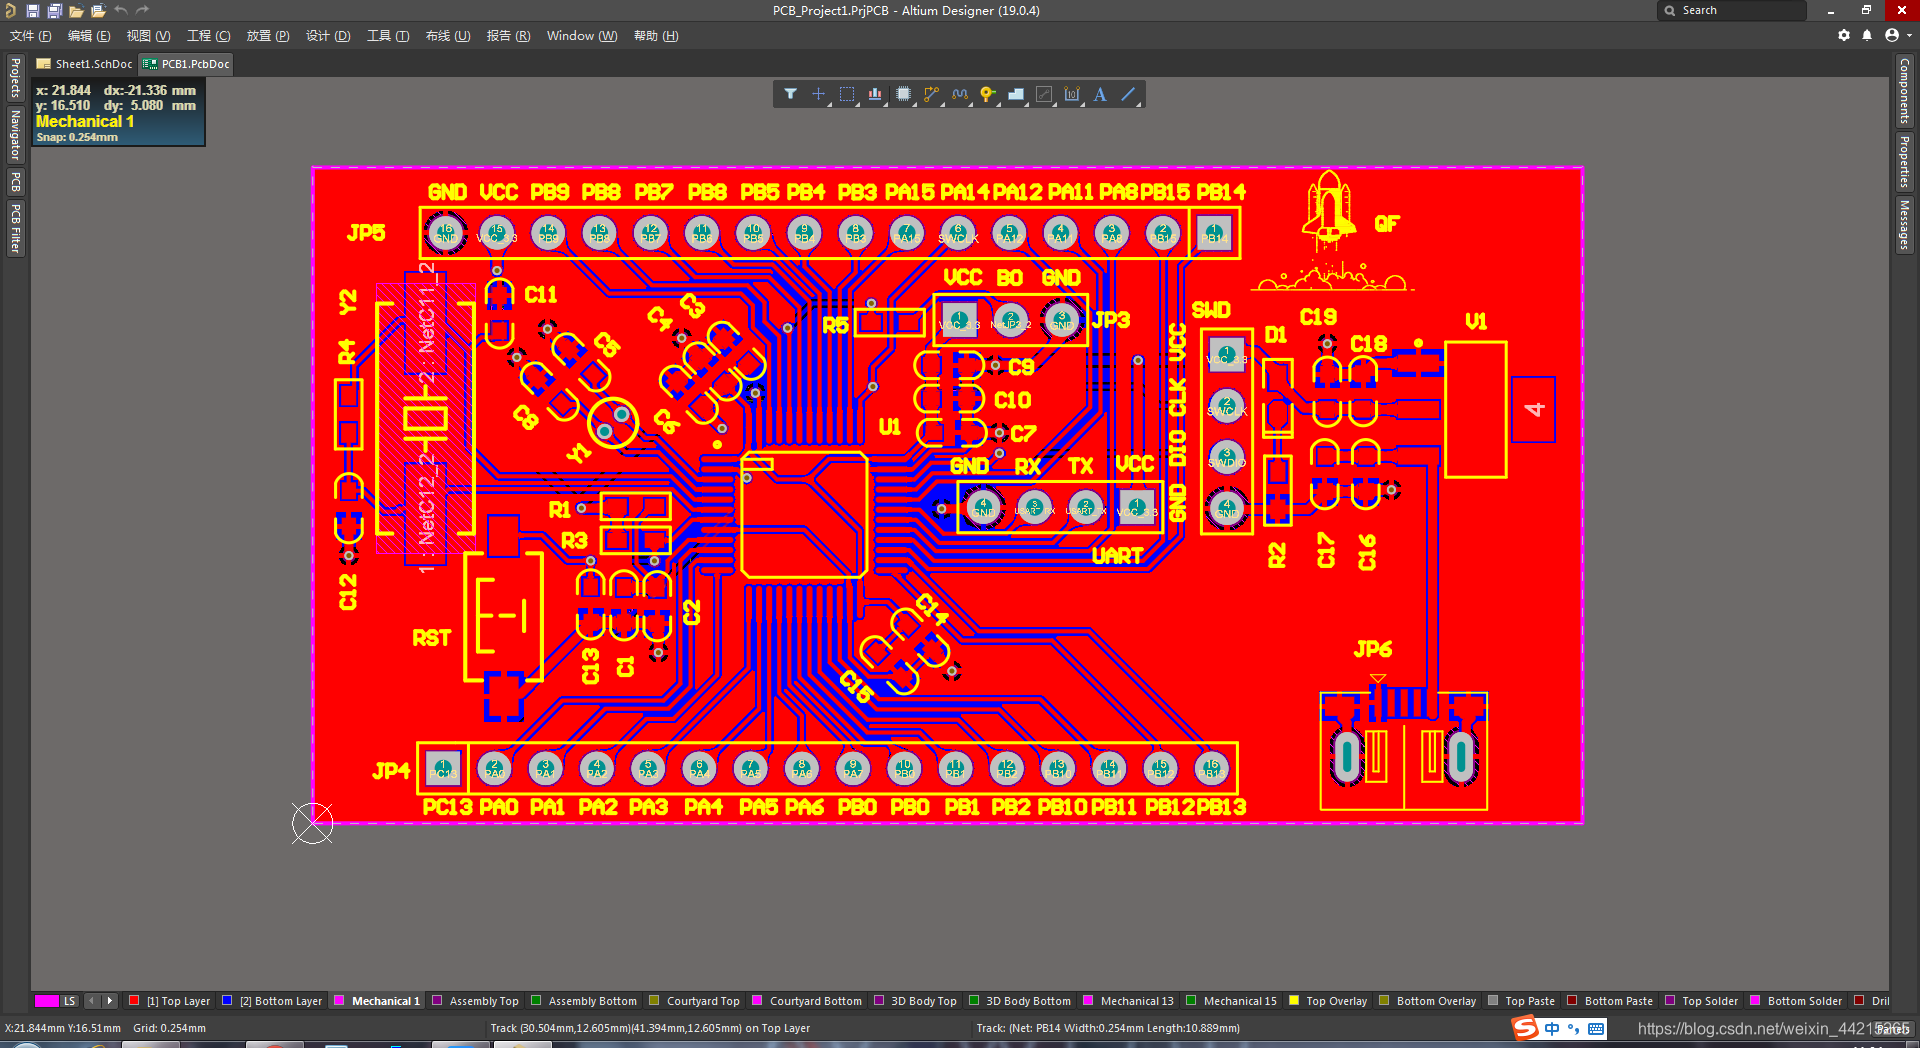
Task: Open the 工具 (T) menu
Action: coord(388,36)
